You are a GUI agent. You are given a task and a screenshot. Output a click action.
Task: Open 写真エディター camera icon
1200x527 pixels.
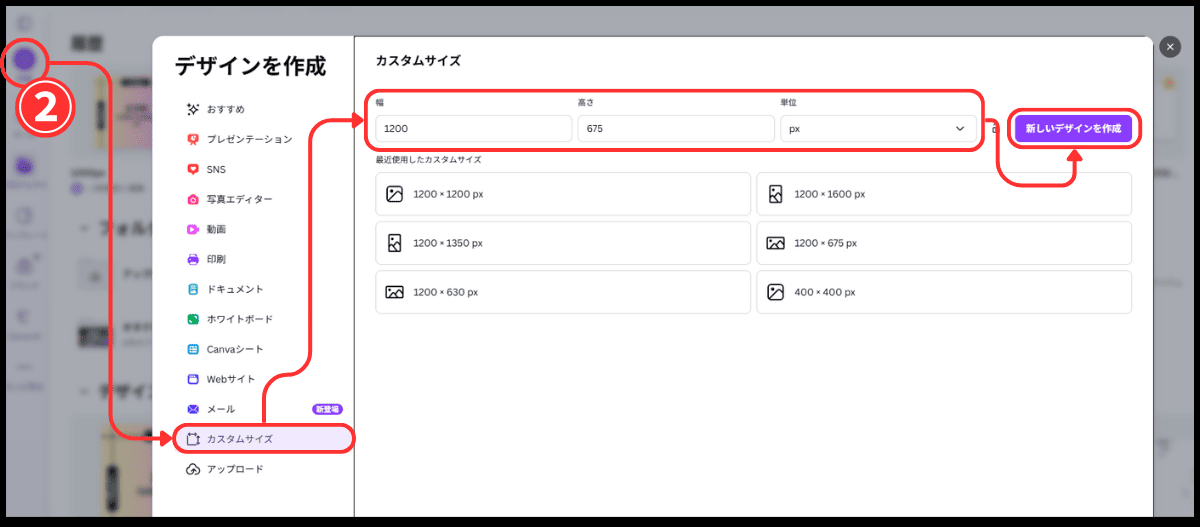pyautogui.click(x=193, y=199)
